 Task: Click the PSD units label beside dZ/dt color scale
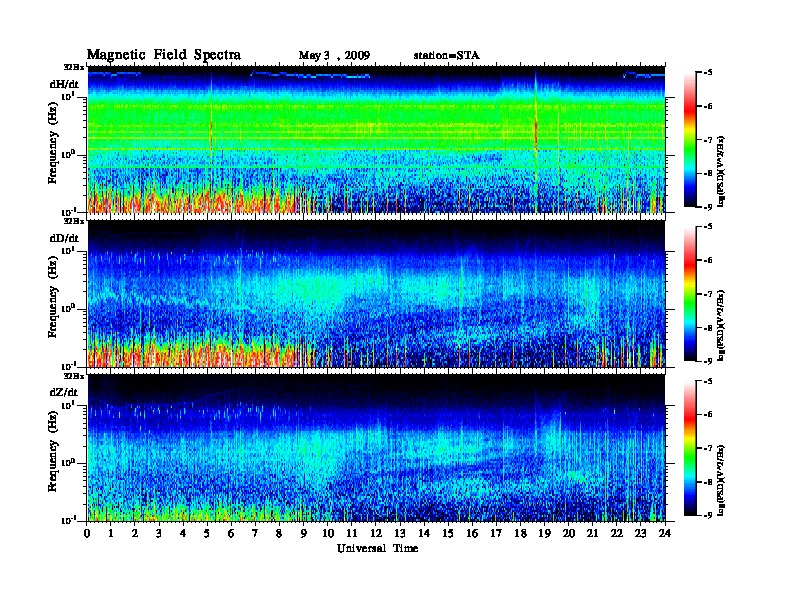[x=721, y=479]
